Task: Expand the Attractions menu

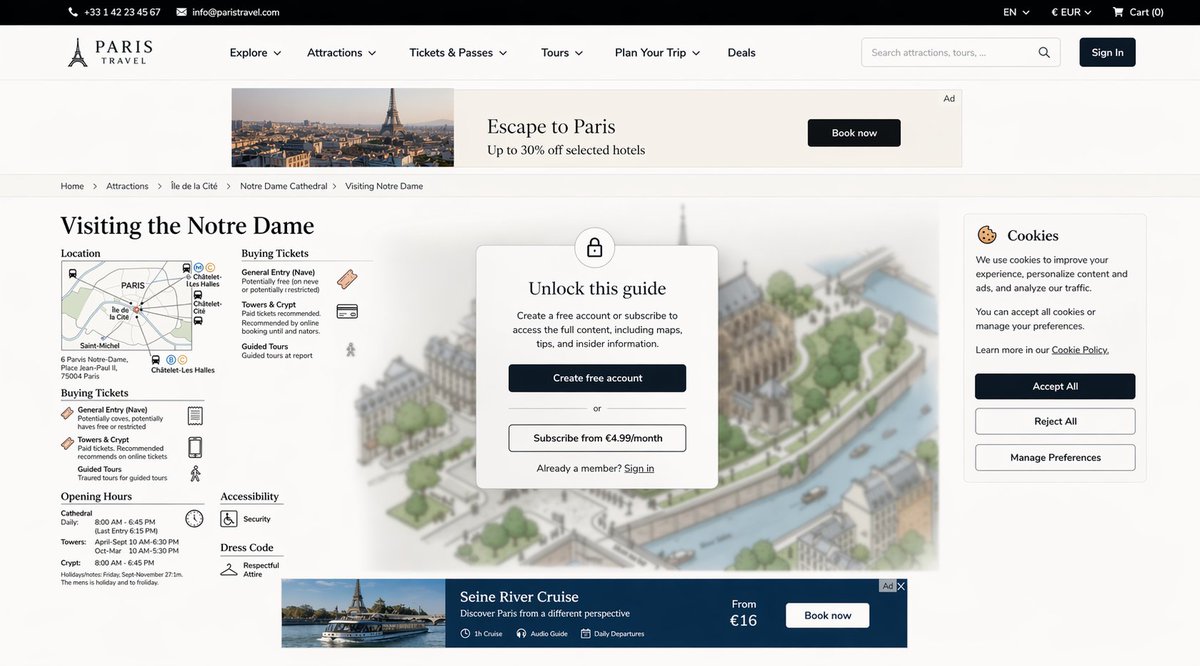Action: [342, 53]
